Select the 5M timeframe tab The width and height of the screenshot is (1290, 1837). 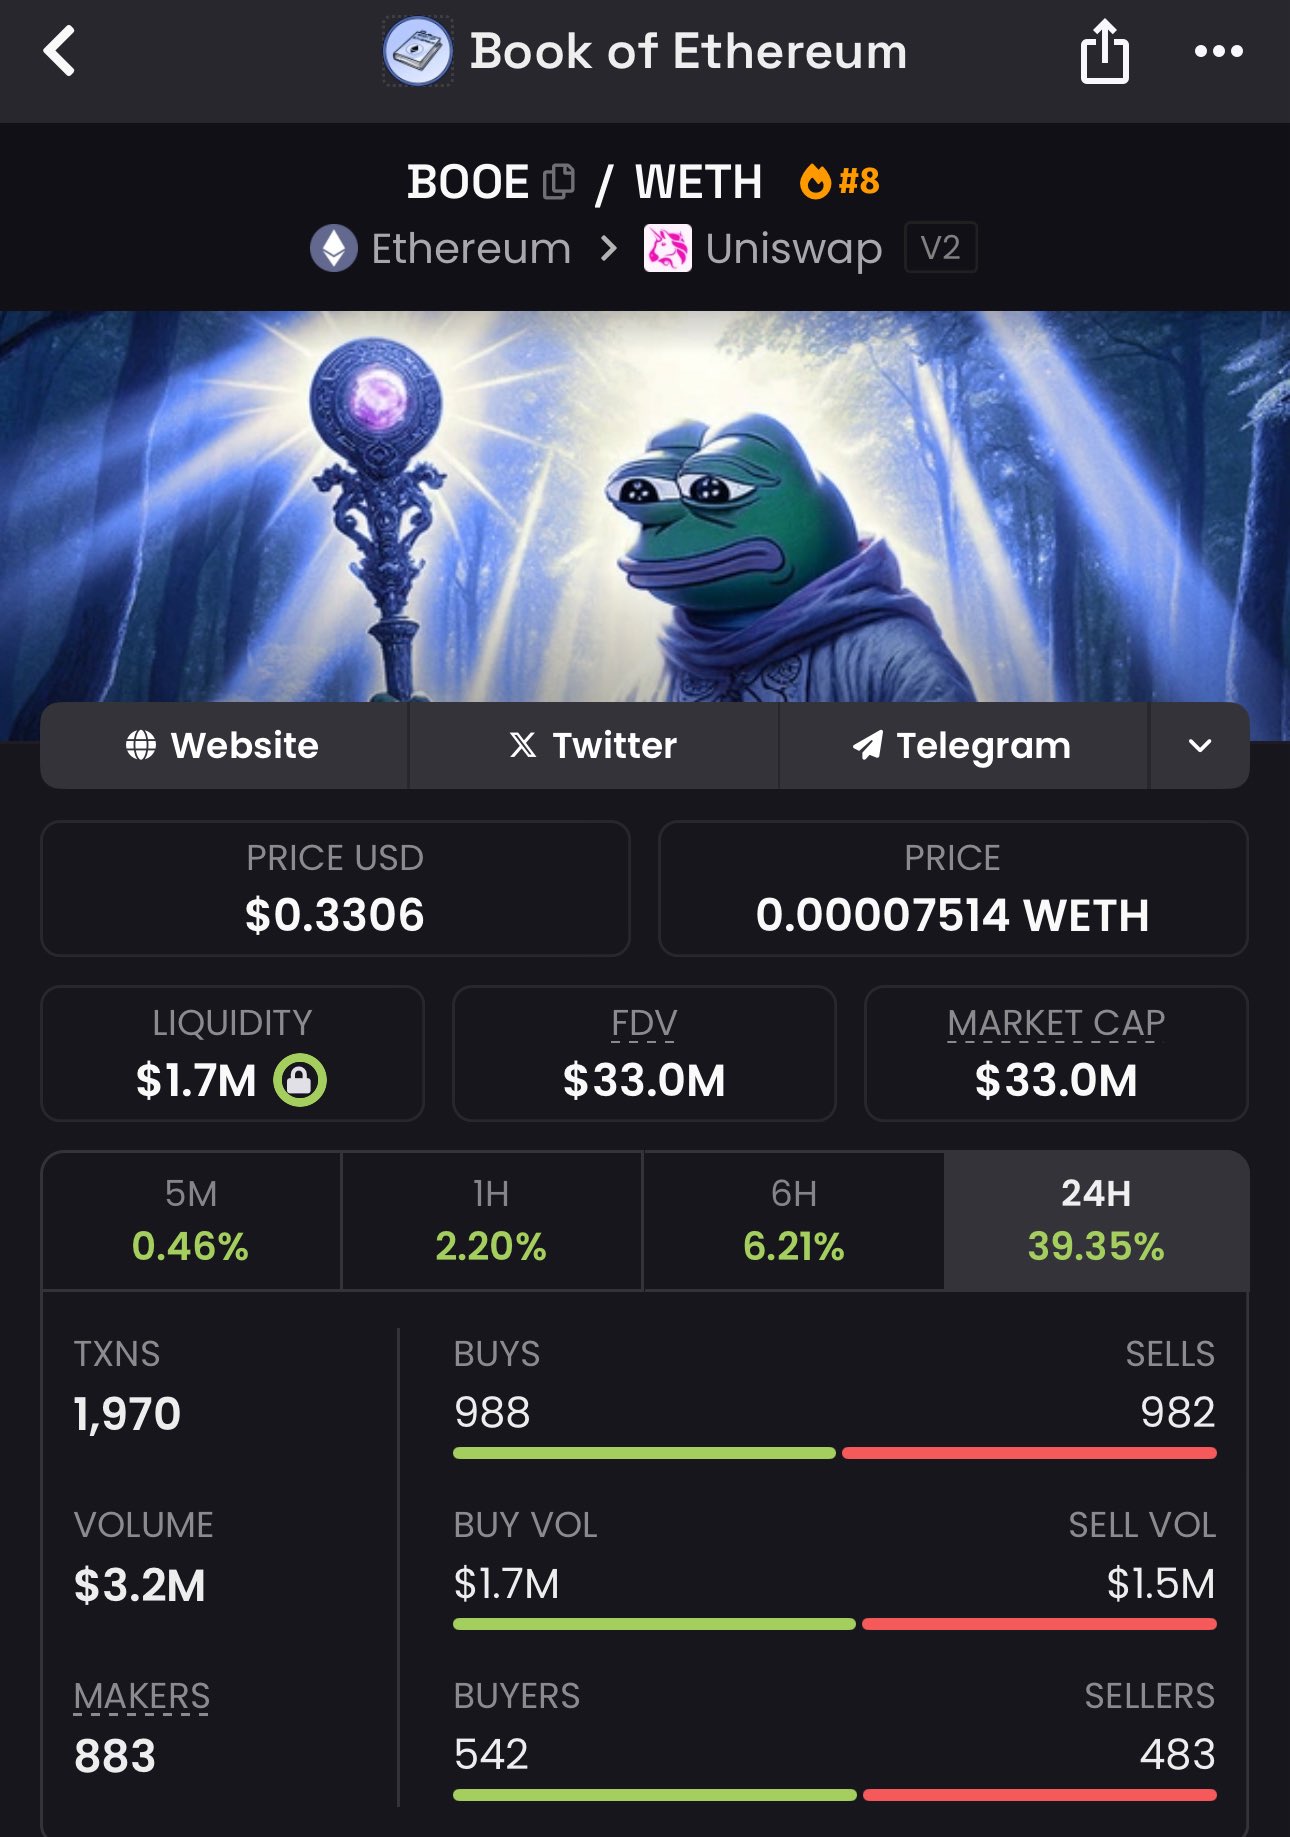tap(191, 1221)
